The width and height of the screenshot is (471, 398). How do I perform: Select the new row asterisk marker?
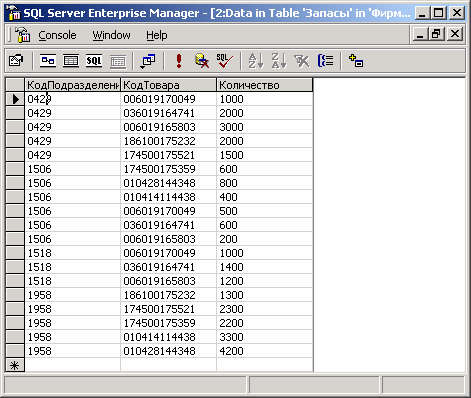(x=15, y=365)
